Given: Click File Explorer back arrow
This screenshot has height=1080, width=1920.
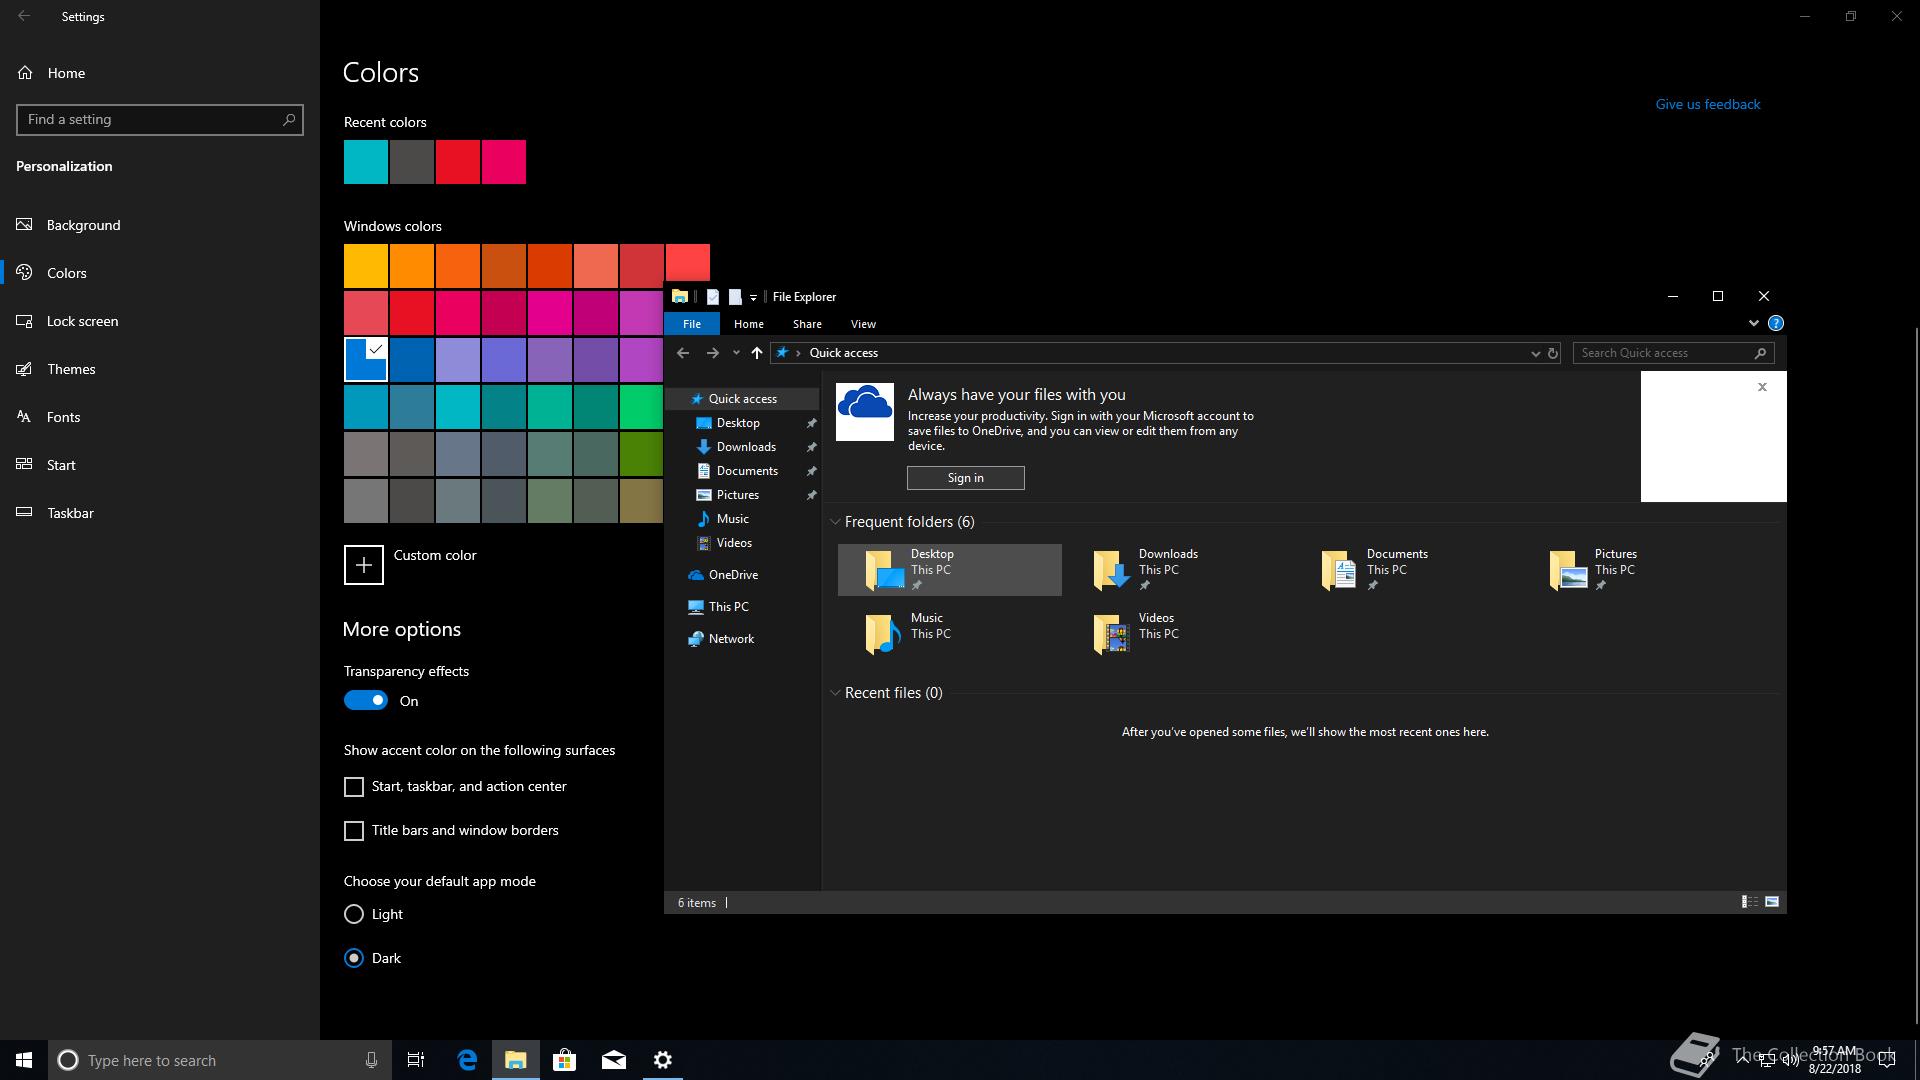Looking at the screenshot, I should tap(683, 353).
